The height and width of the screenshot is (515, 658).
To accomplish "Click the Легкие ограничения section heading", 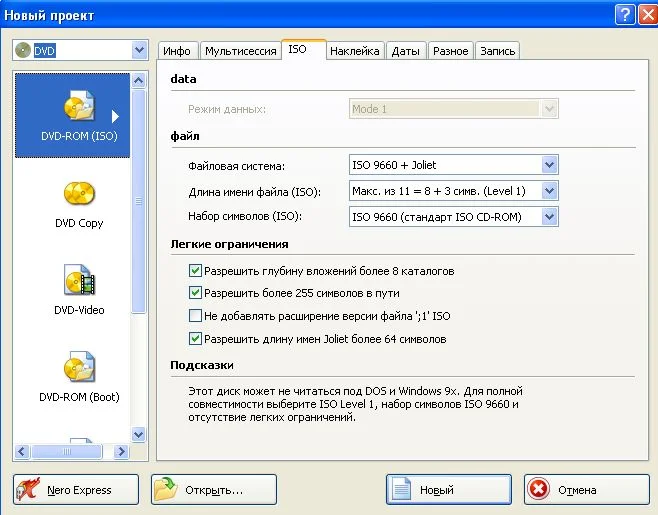I will (229, 244).
